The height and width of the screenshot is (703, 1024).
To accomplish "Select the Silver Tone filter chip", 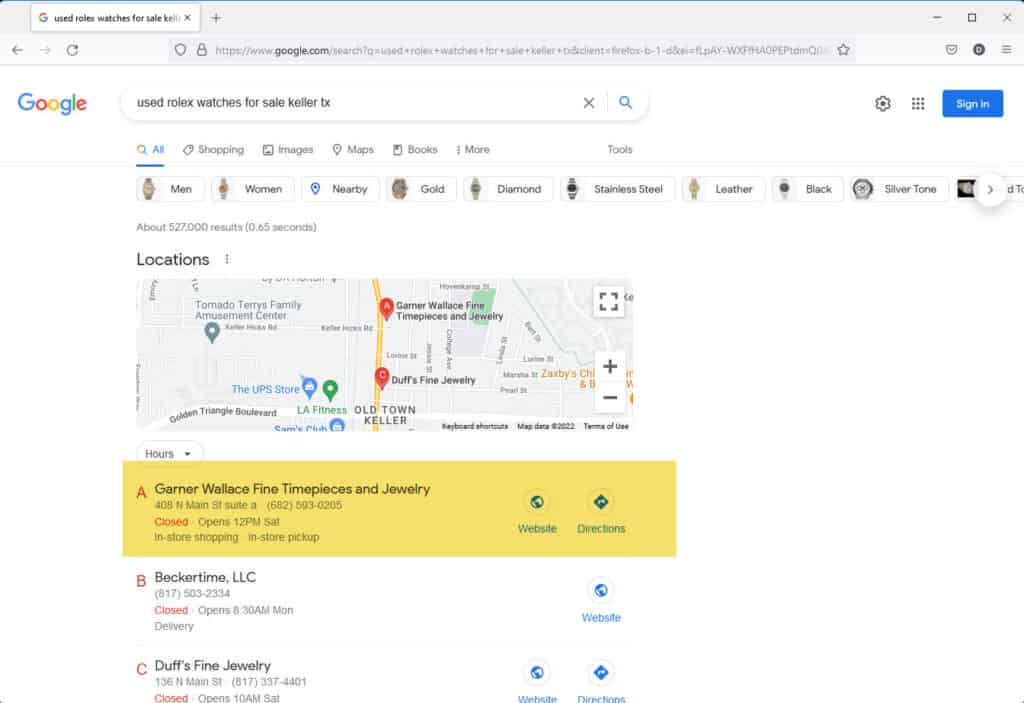I will point(899,189).
